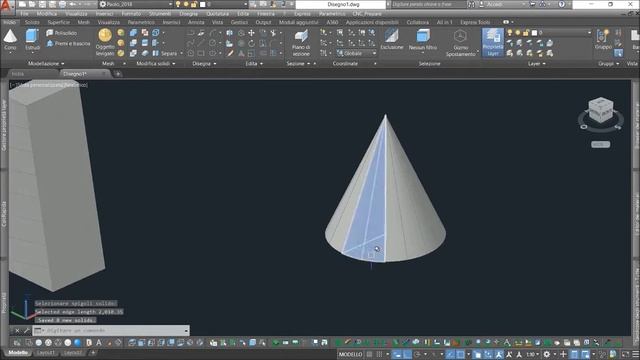The image size is (640, 360).
Task: Open the Solido ribbon tab
Action: [x=32, y=22]
